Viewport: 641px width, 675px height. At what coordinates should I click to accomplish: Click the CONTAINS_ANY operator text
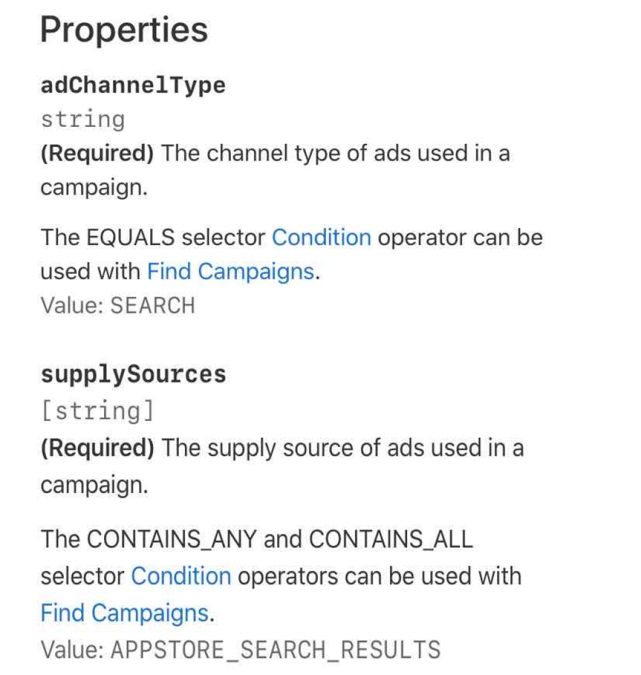[x=172, y=539]
